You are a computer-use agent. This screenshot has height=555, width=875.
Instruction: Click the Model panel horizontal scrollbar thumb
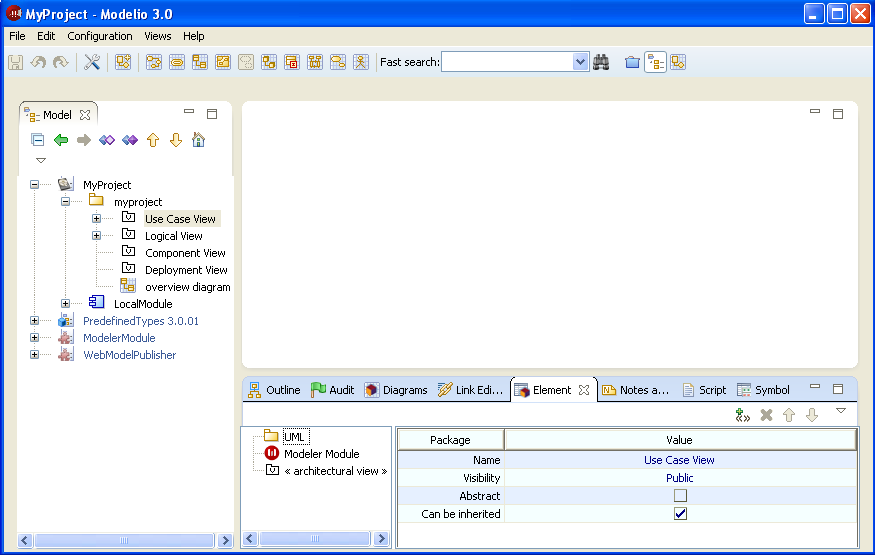124,540
